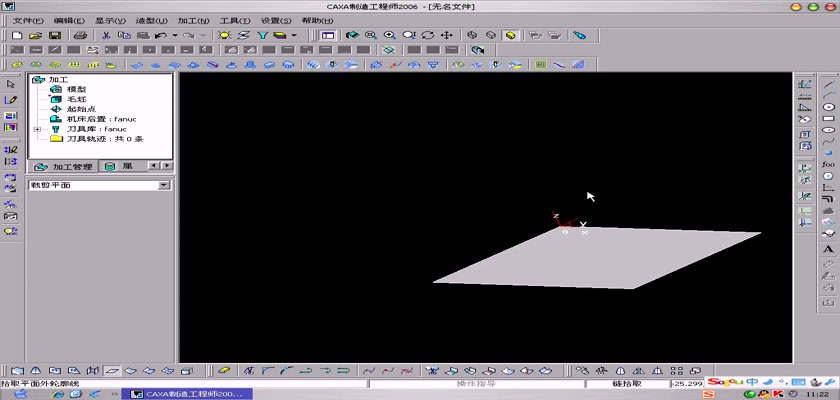Image resolution: width=840 pixels, height=400 pixels.
Task: Select the yellow eraser delete icon
Action: [224, 370]
